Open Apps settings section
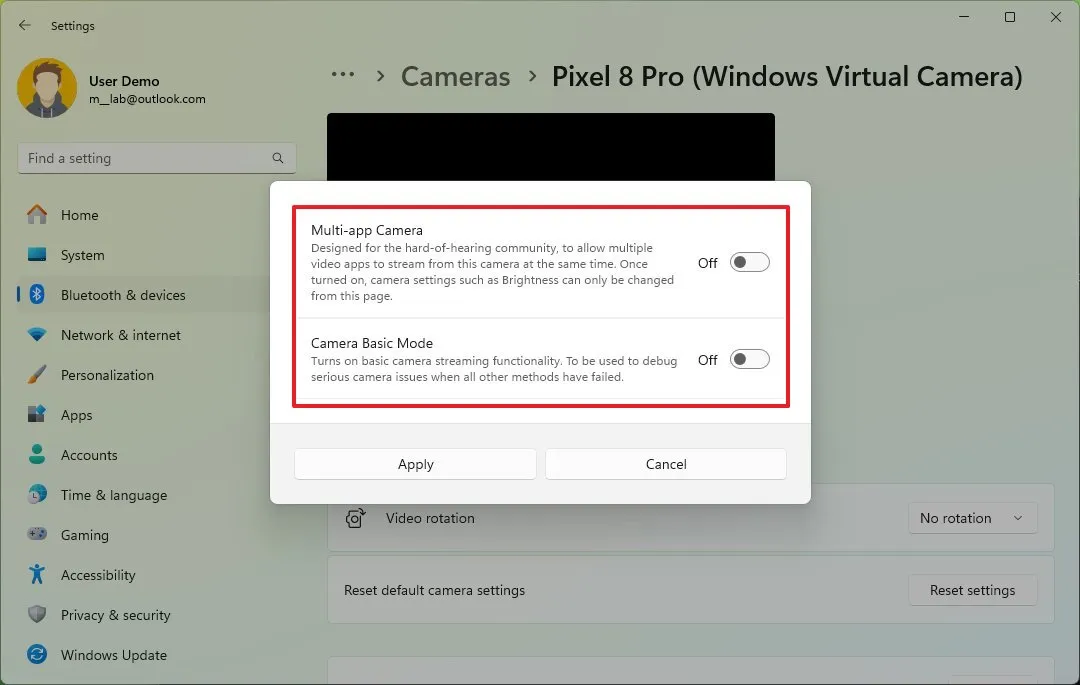1080x685 pixels. pos(143,414)
